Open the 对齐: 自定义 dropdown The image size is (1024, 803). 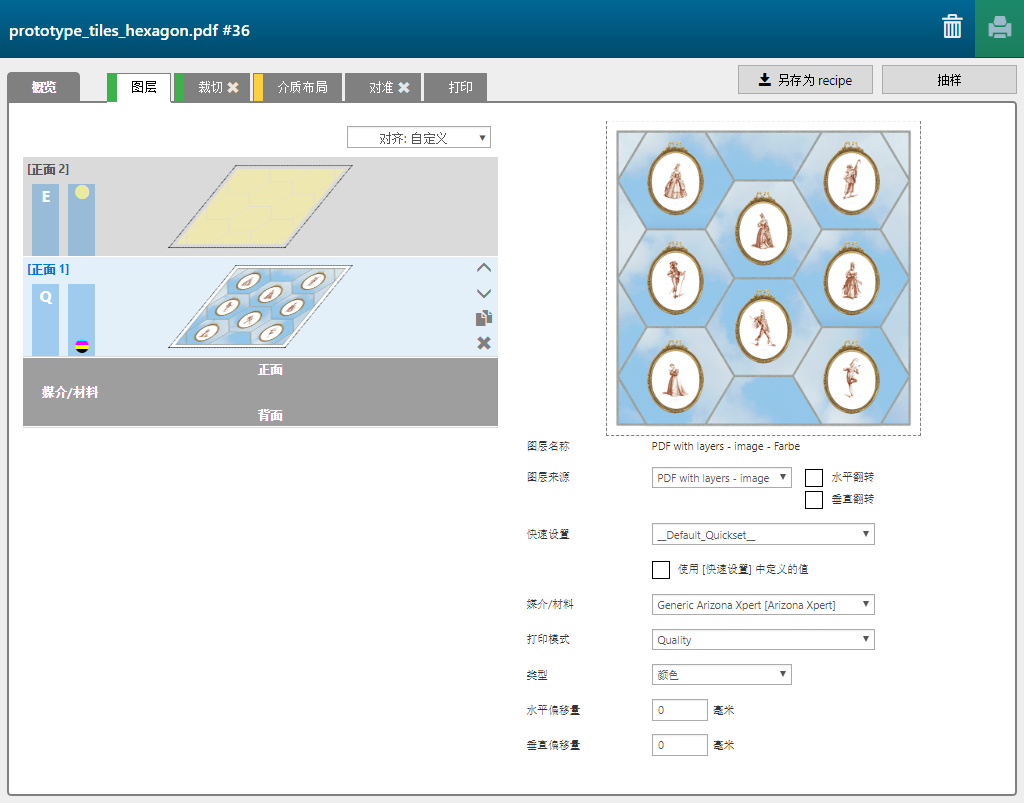(x=419, y=138)
